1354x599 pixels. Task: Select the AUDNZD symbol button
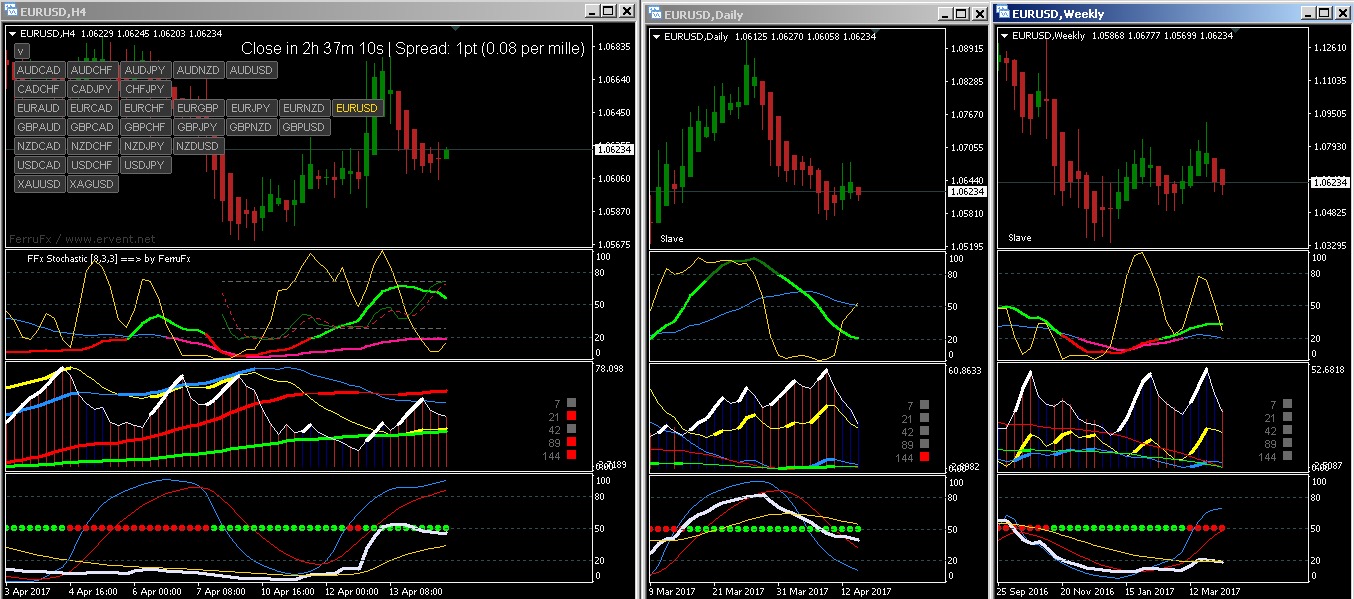pos(198,71)
